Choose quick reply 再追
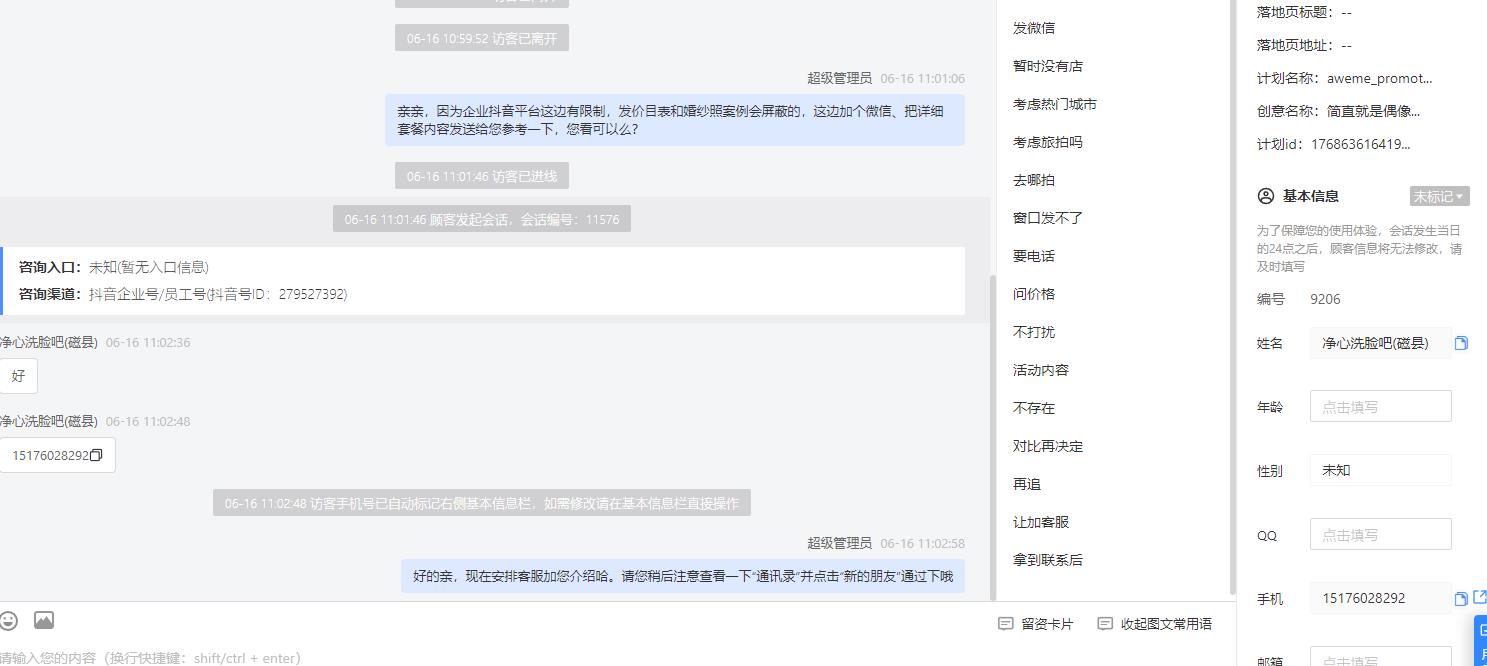The image size is (1487, 666). tap(1027, 484)
